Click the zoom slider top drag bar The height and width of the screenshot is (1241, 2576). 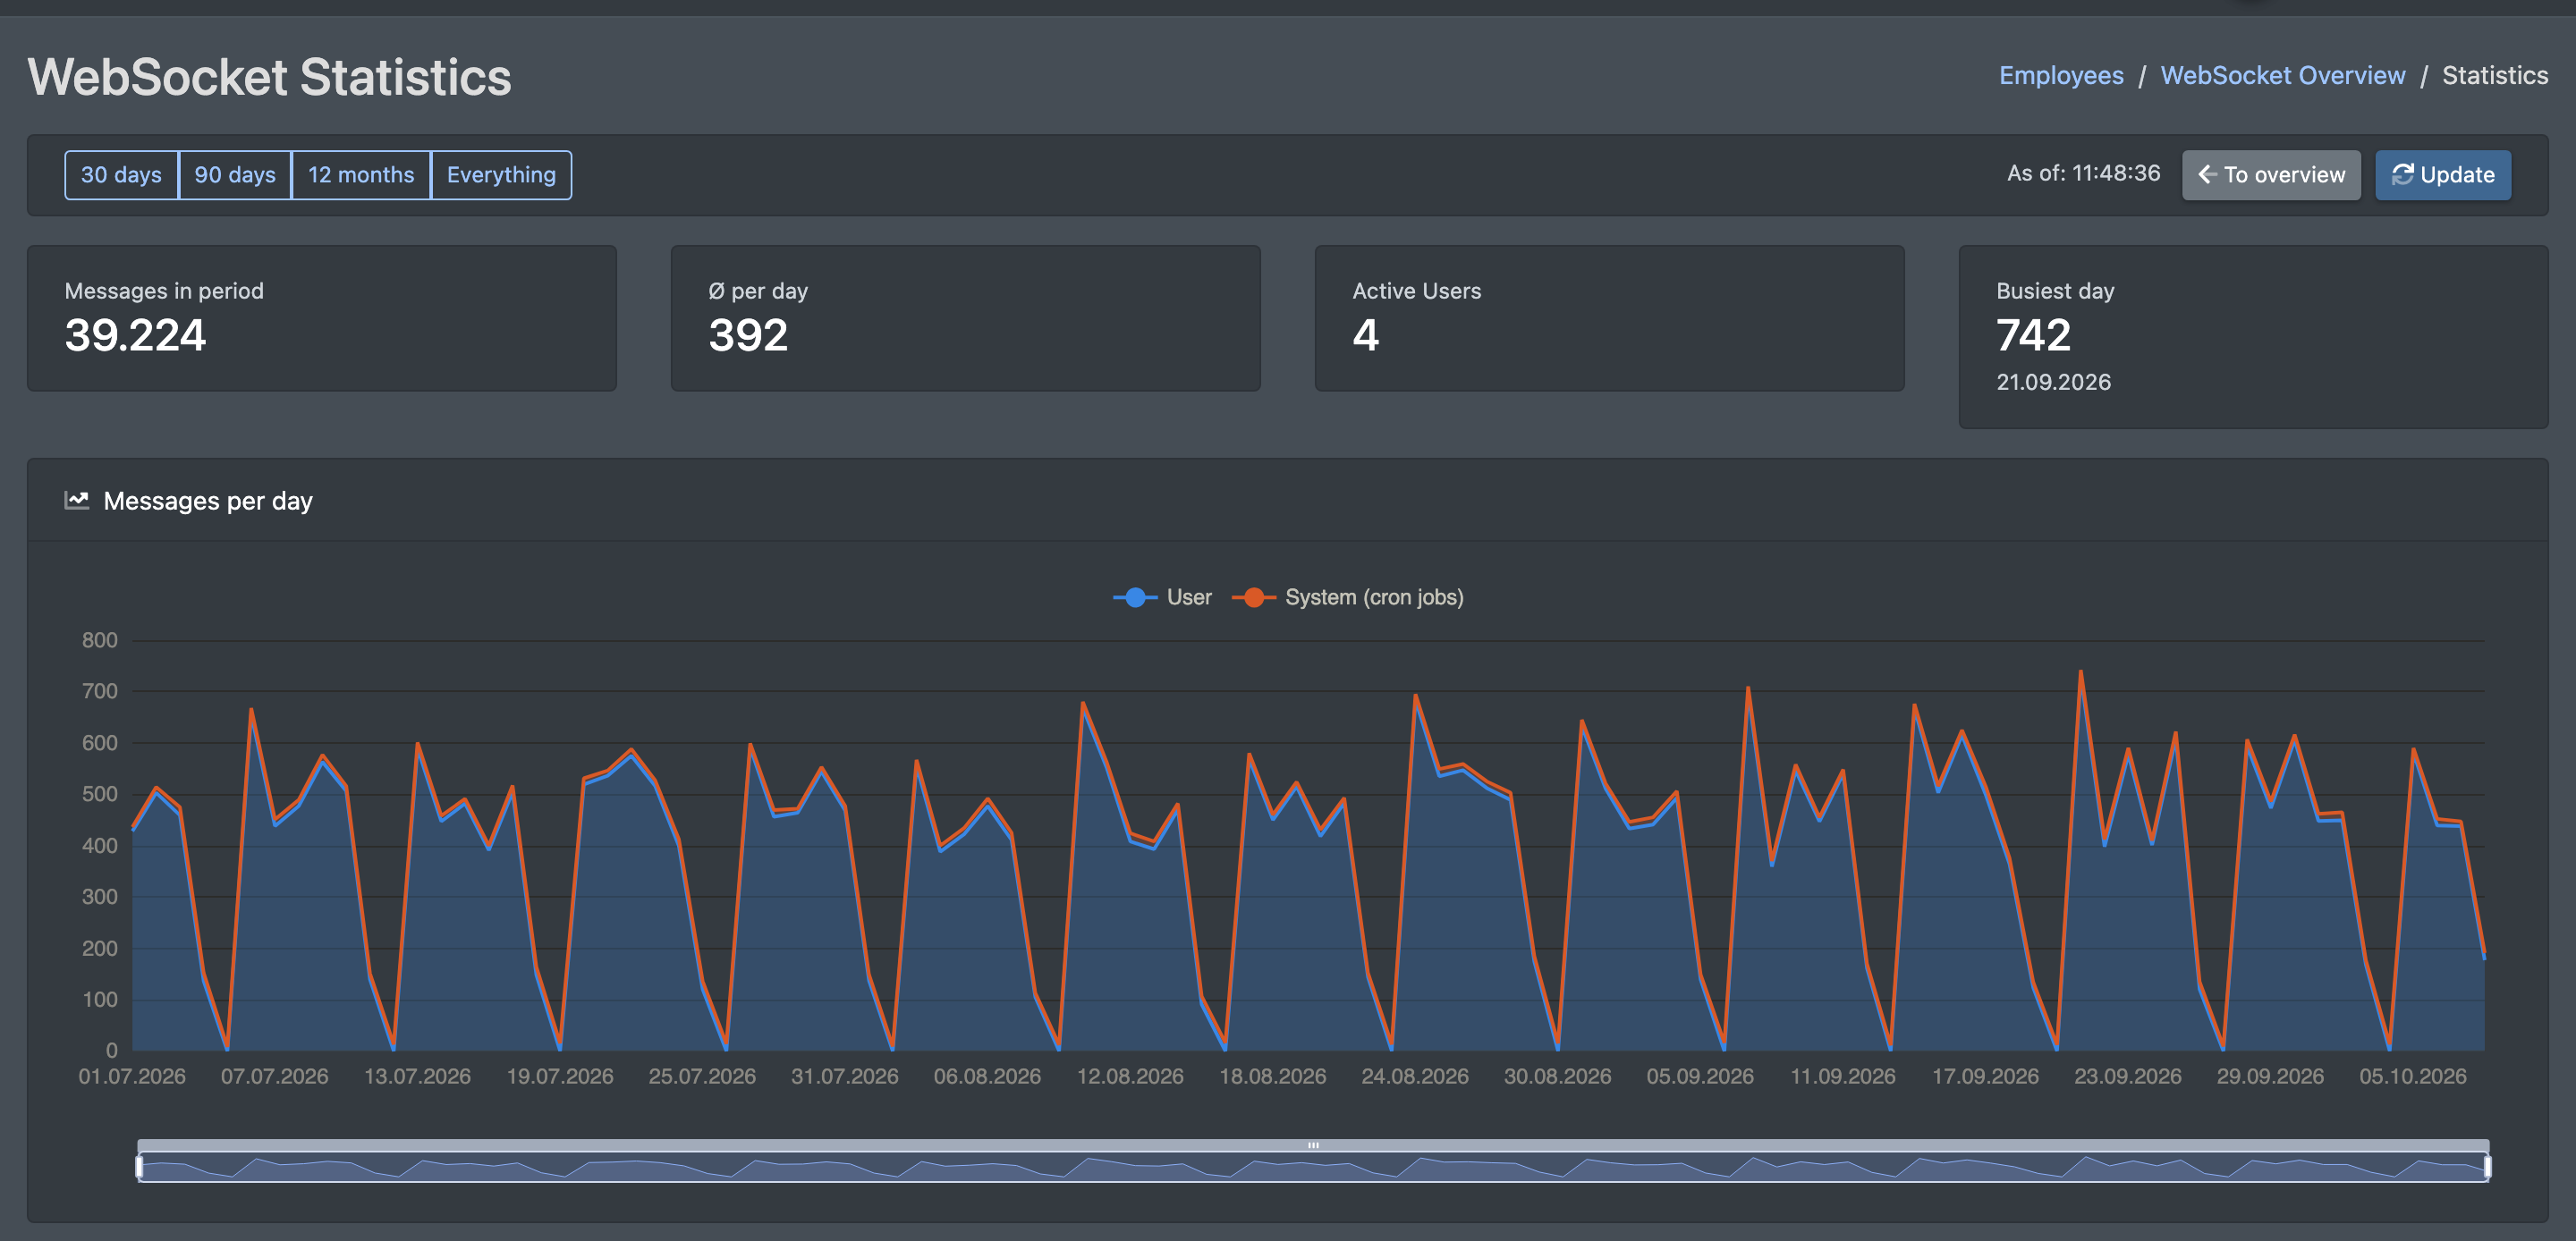point(1313,1145)
